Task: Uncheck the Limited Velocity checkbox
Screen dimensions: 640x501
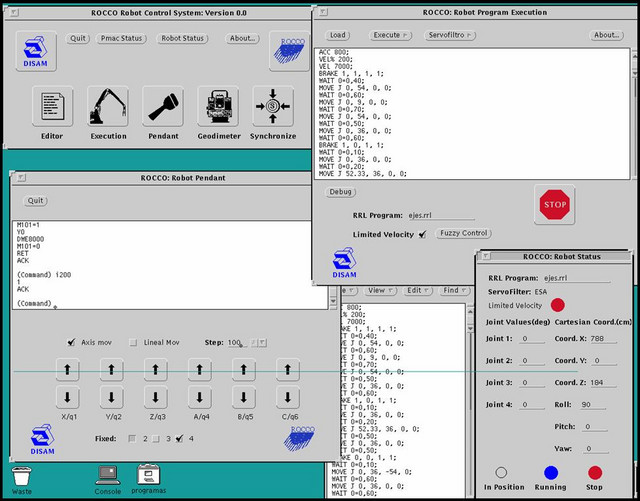Action: click(x=422, y=234)
